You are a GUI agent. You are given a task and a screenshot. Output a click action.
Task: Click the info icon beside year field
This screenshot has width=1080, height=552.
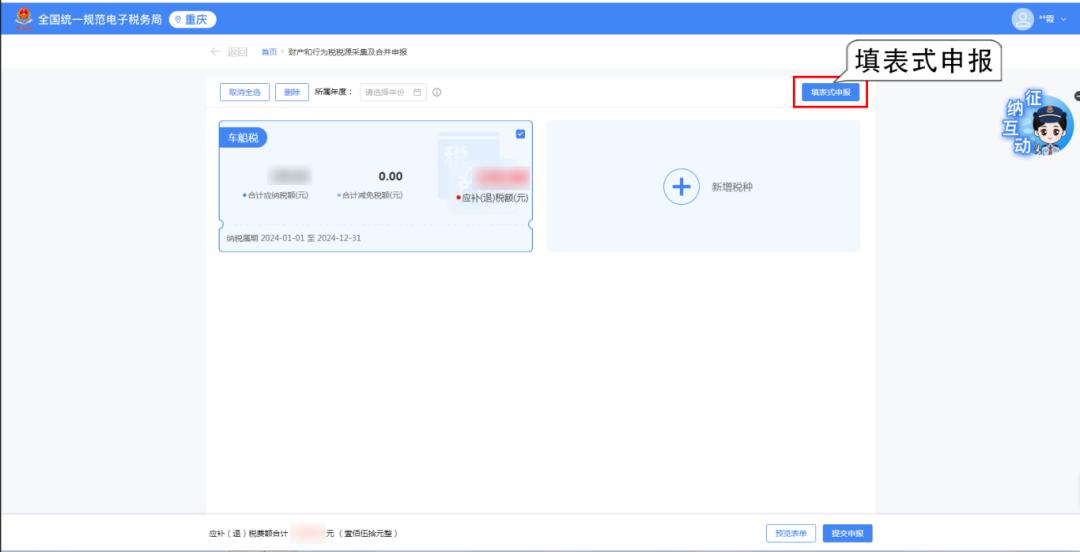(x=437, y=92)
